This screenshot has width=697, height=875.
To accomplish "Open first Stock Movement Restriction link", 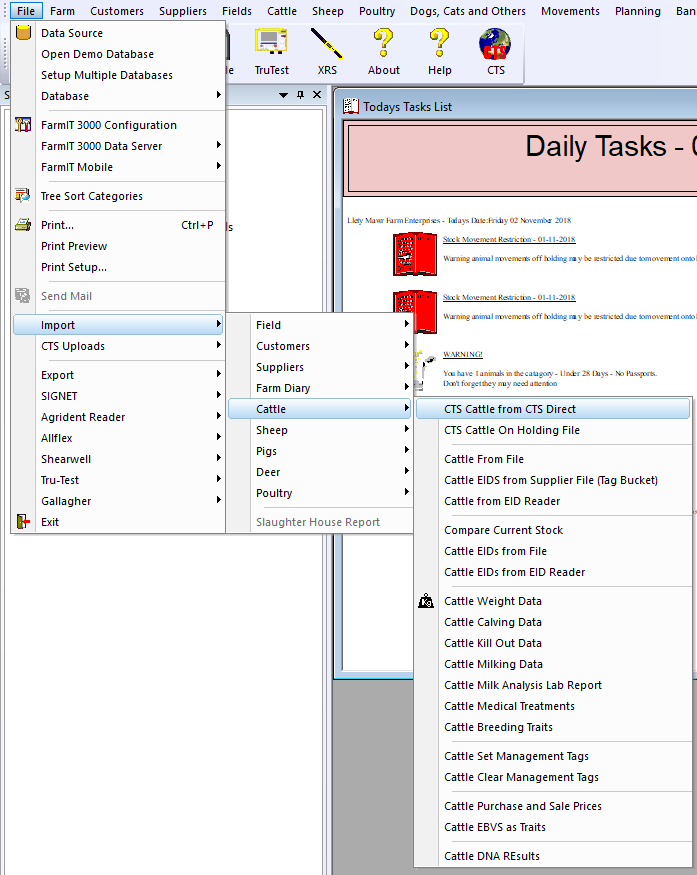I will click(x=508, y=239).
